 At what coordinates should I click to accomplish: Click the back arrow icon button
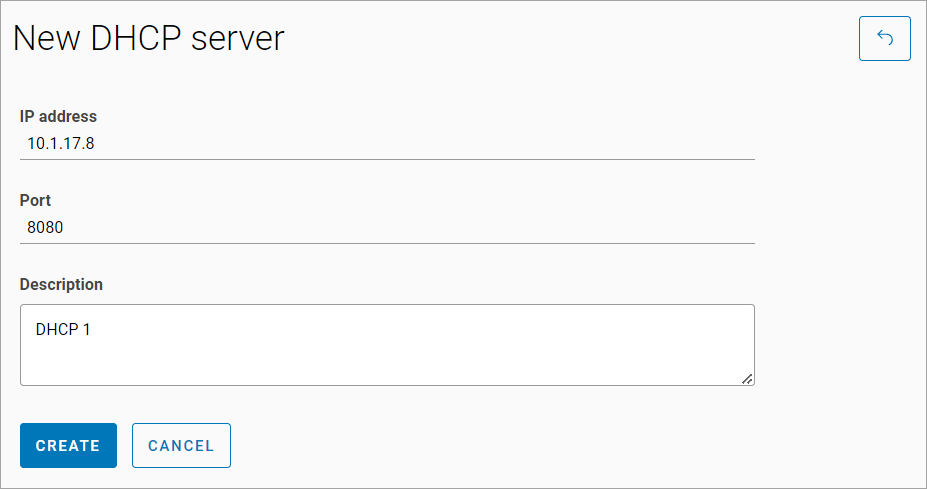tap(884, 38)
